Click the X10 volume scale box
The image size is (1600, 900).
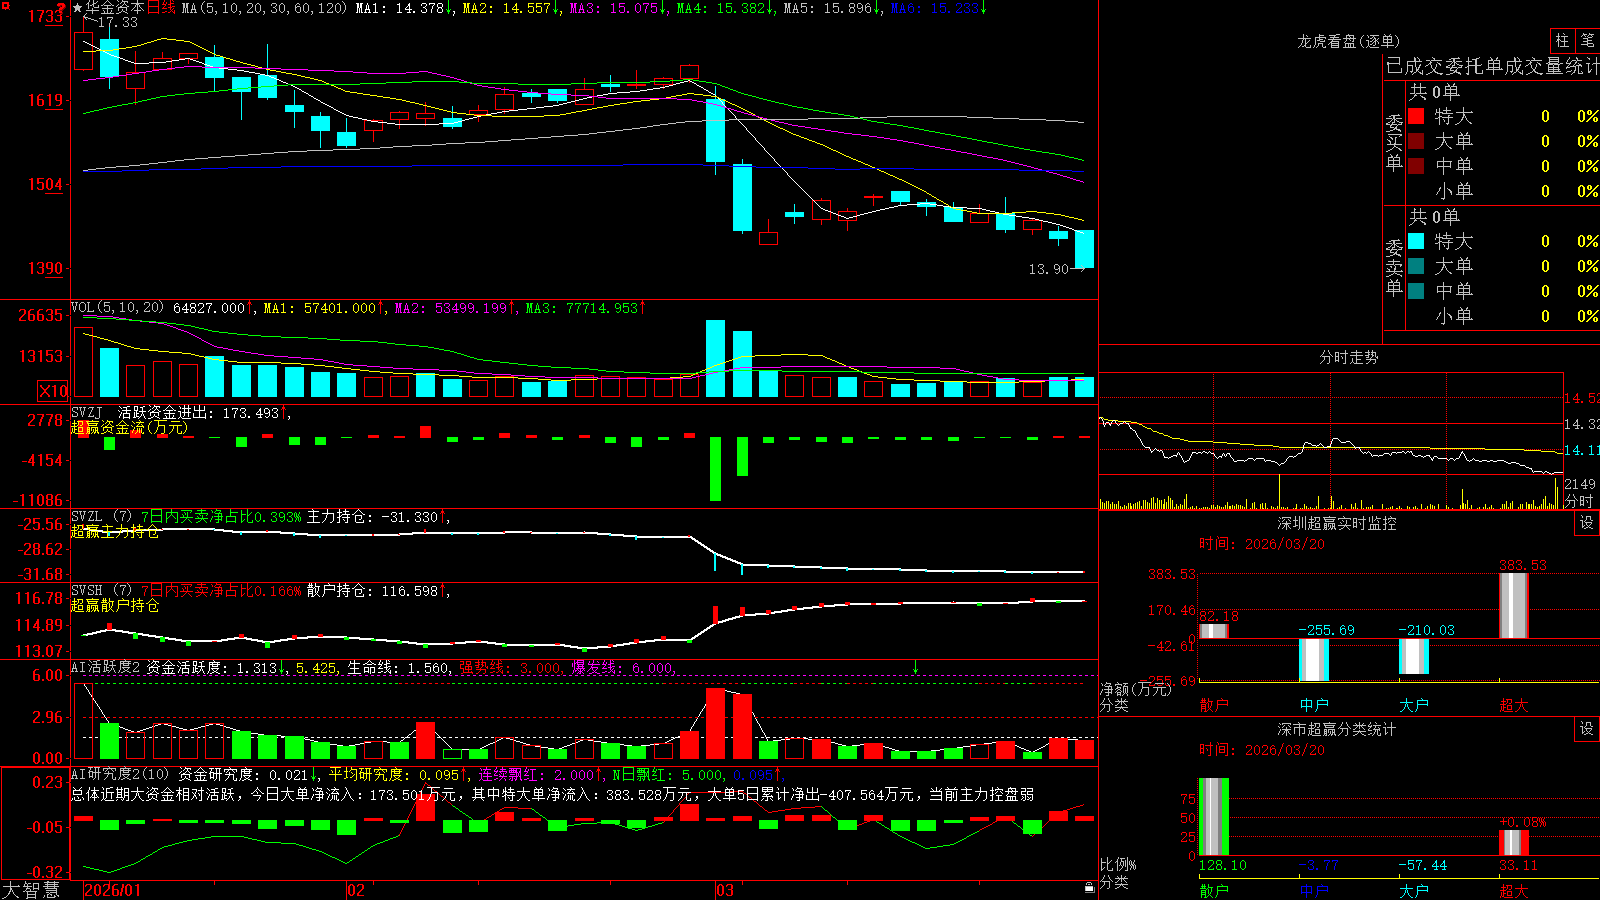pos(53,391)
